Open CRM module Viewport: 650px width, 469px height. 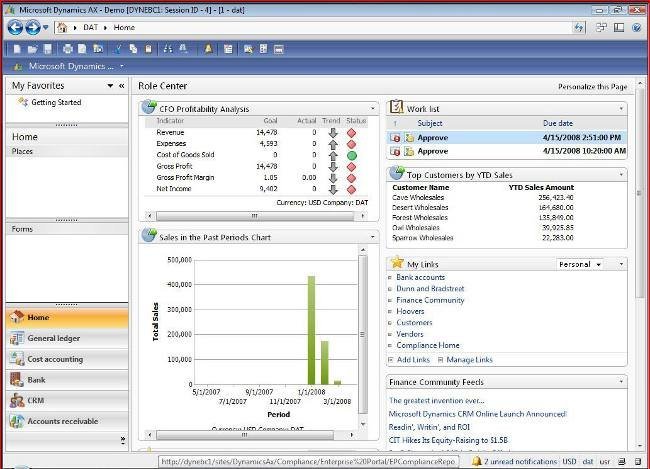point(67,401)
